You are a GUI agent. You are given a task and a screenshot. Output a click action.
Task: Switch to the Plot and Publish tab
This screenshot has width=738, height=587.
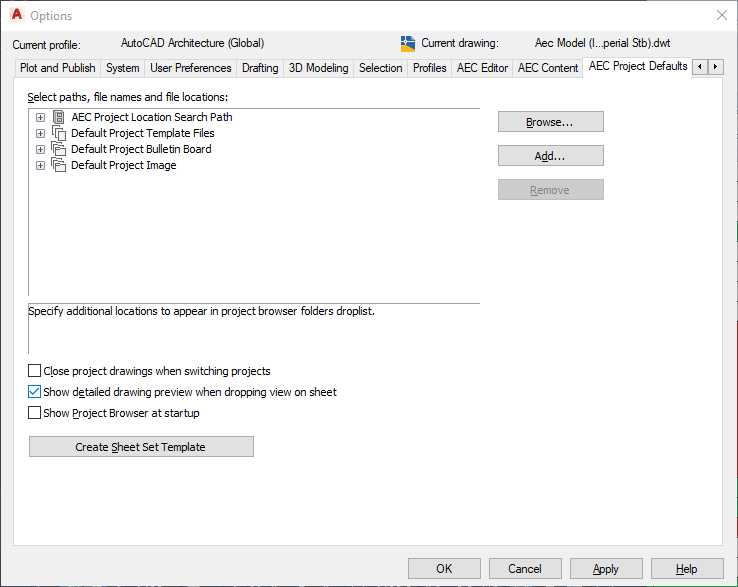pos(57,68)
